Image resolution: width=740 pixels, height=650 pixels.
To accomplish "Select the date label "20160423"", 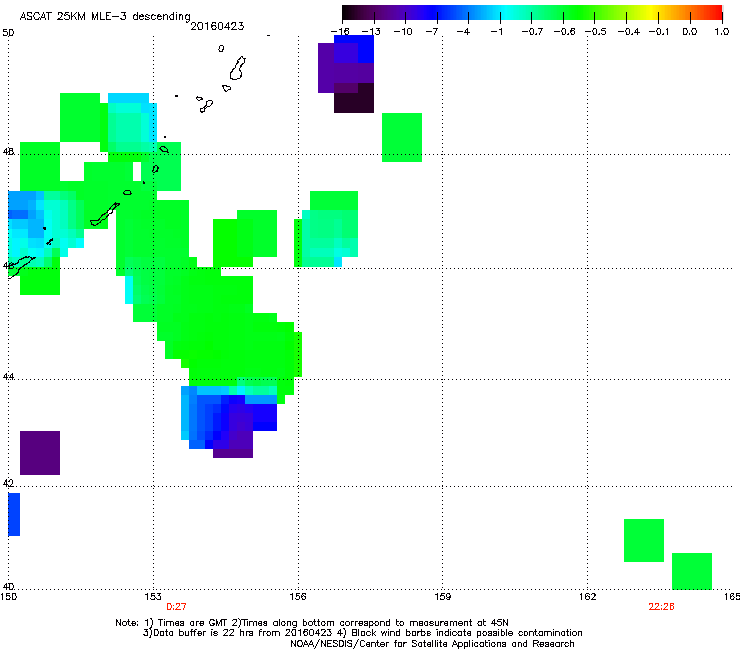I will coord(217,26).
